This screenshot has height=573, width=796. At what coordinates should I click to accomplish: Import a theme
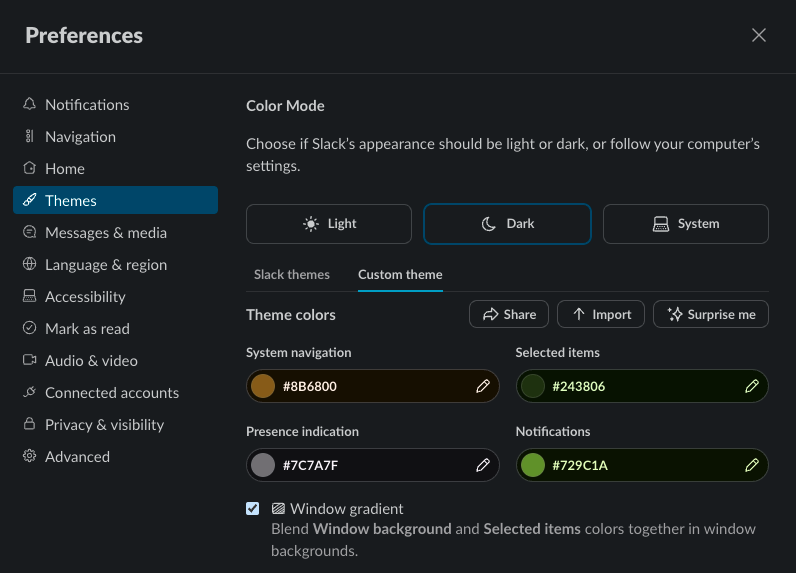tap(601, 314)
